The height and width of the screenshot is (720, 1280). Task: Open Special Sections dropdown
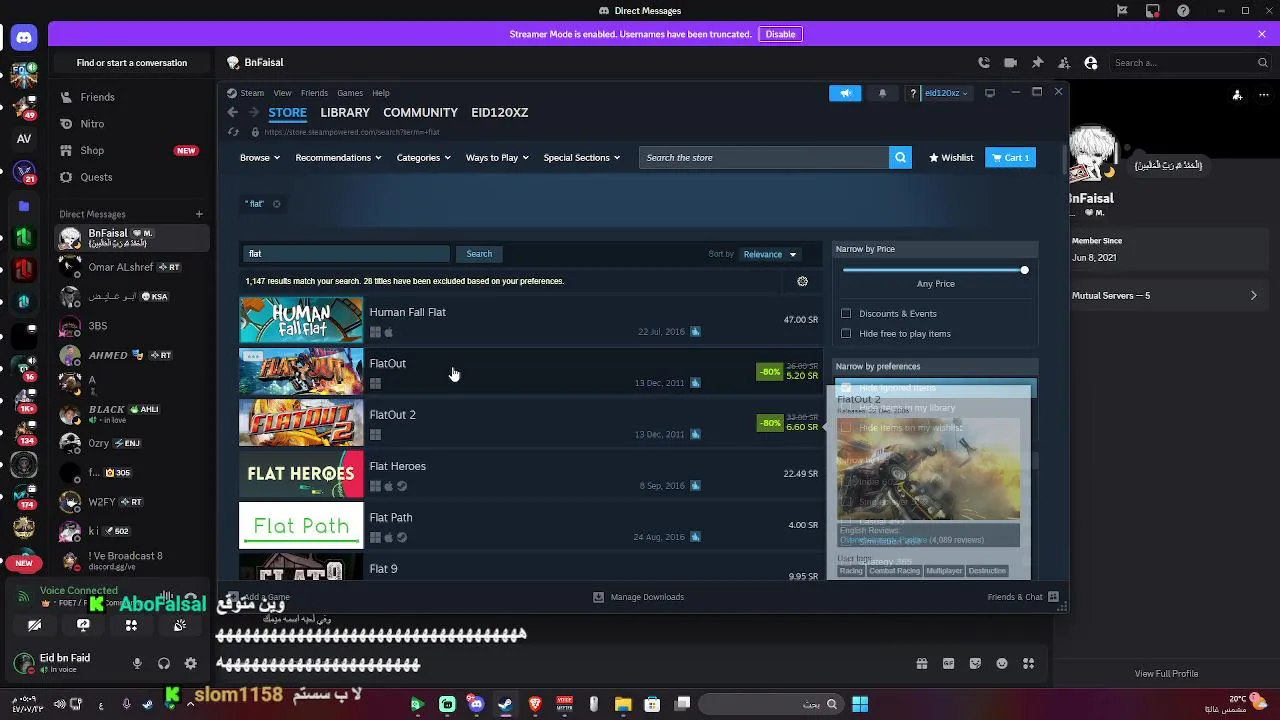point(581,158)
